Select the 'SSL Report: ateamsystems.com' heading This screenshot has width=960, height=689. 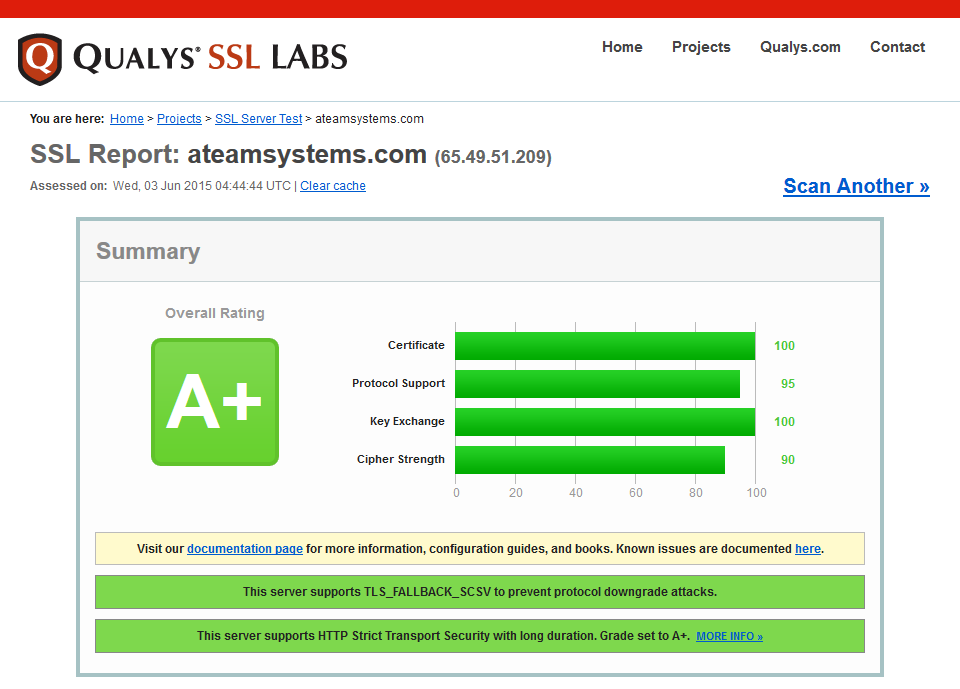point(228,154)
